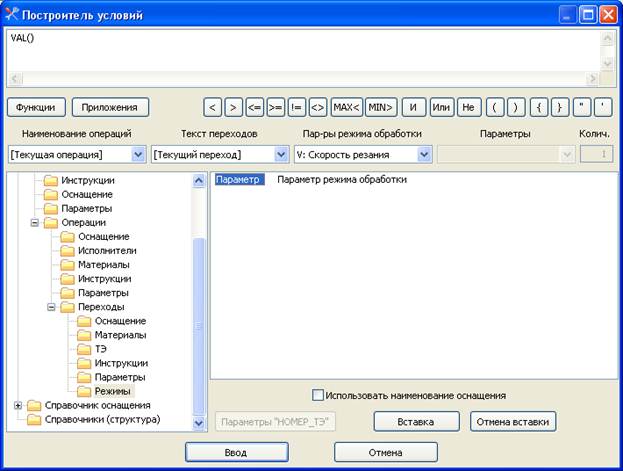623x471 pixels.
Task: Click the Отмена вставки button
Action: (x=513, y=422)
